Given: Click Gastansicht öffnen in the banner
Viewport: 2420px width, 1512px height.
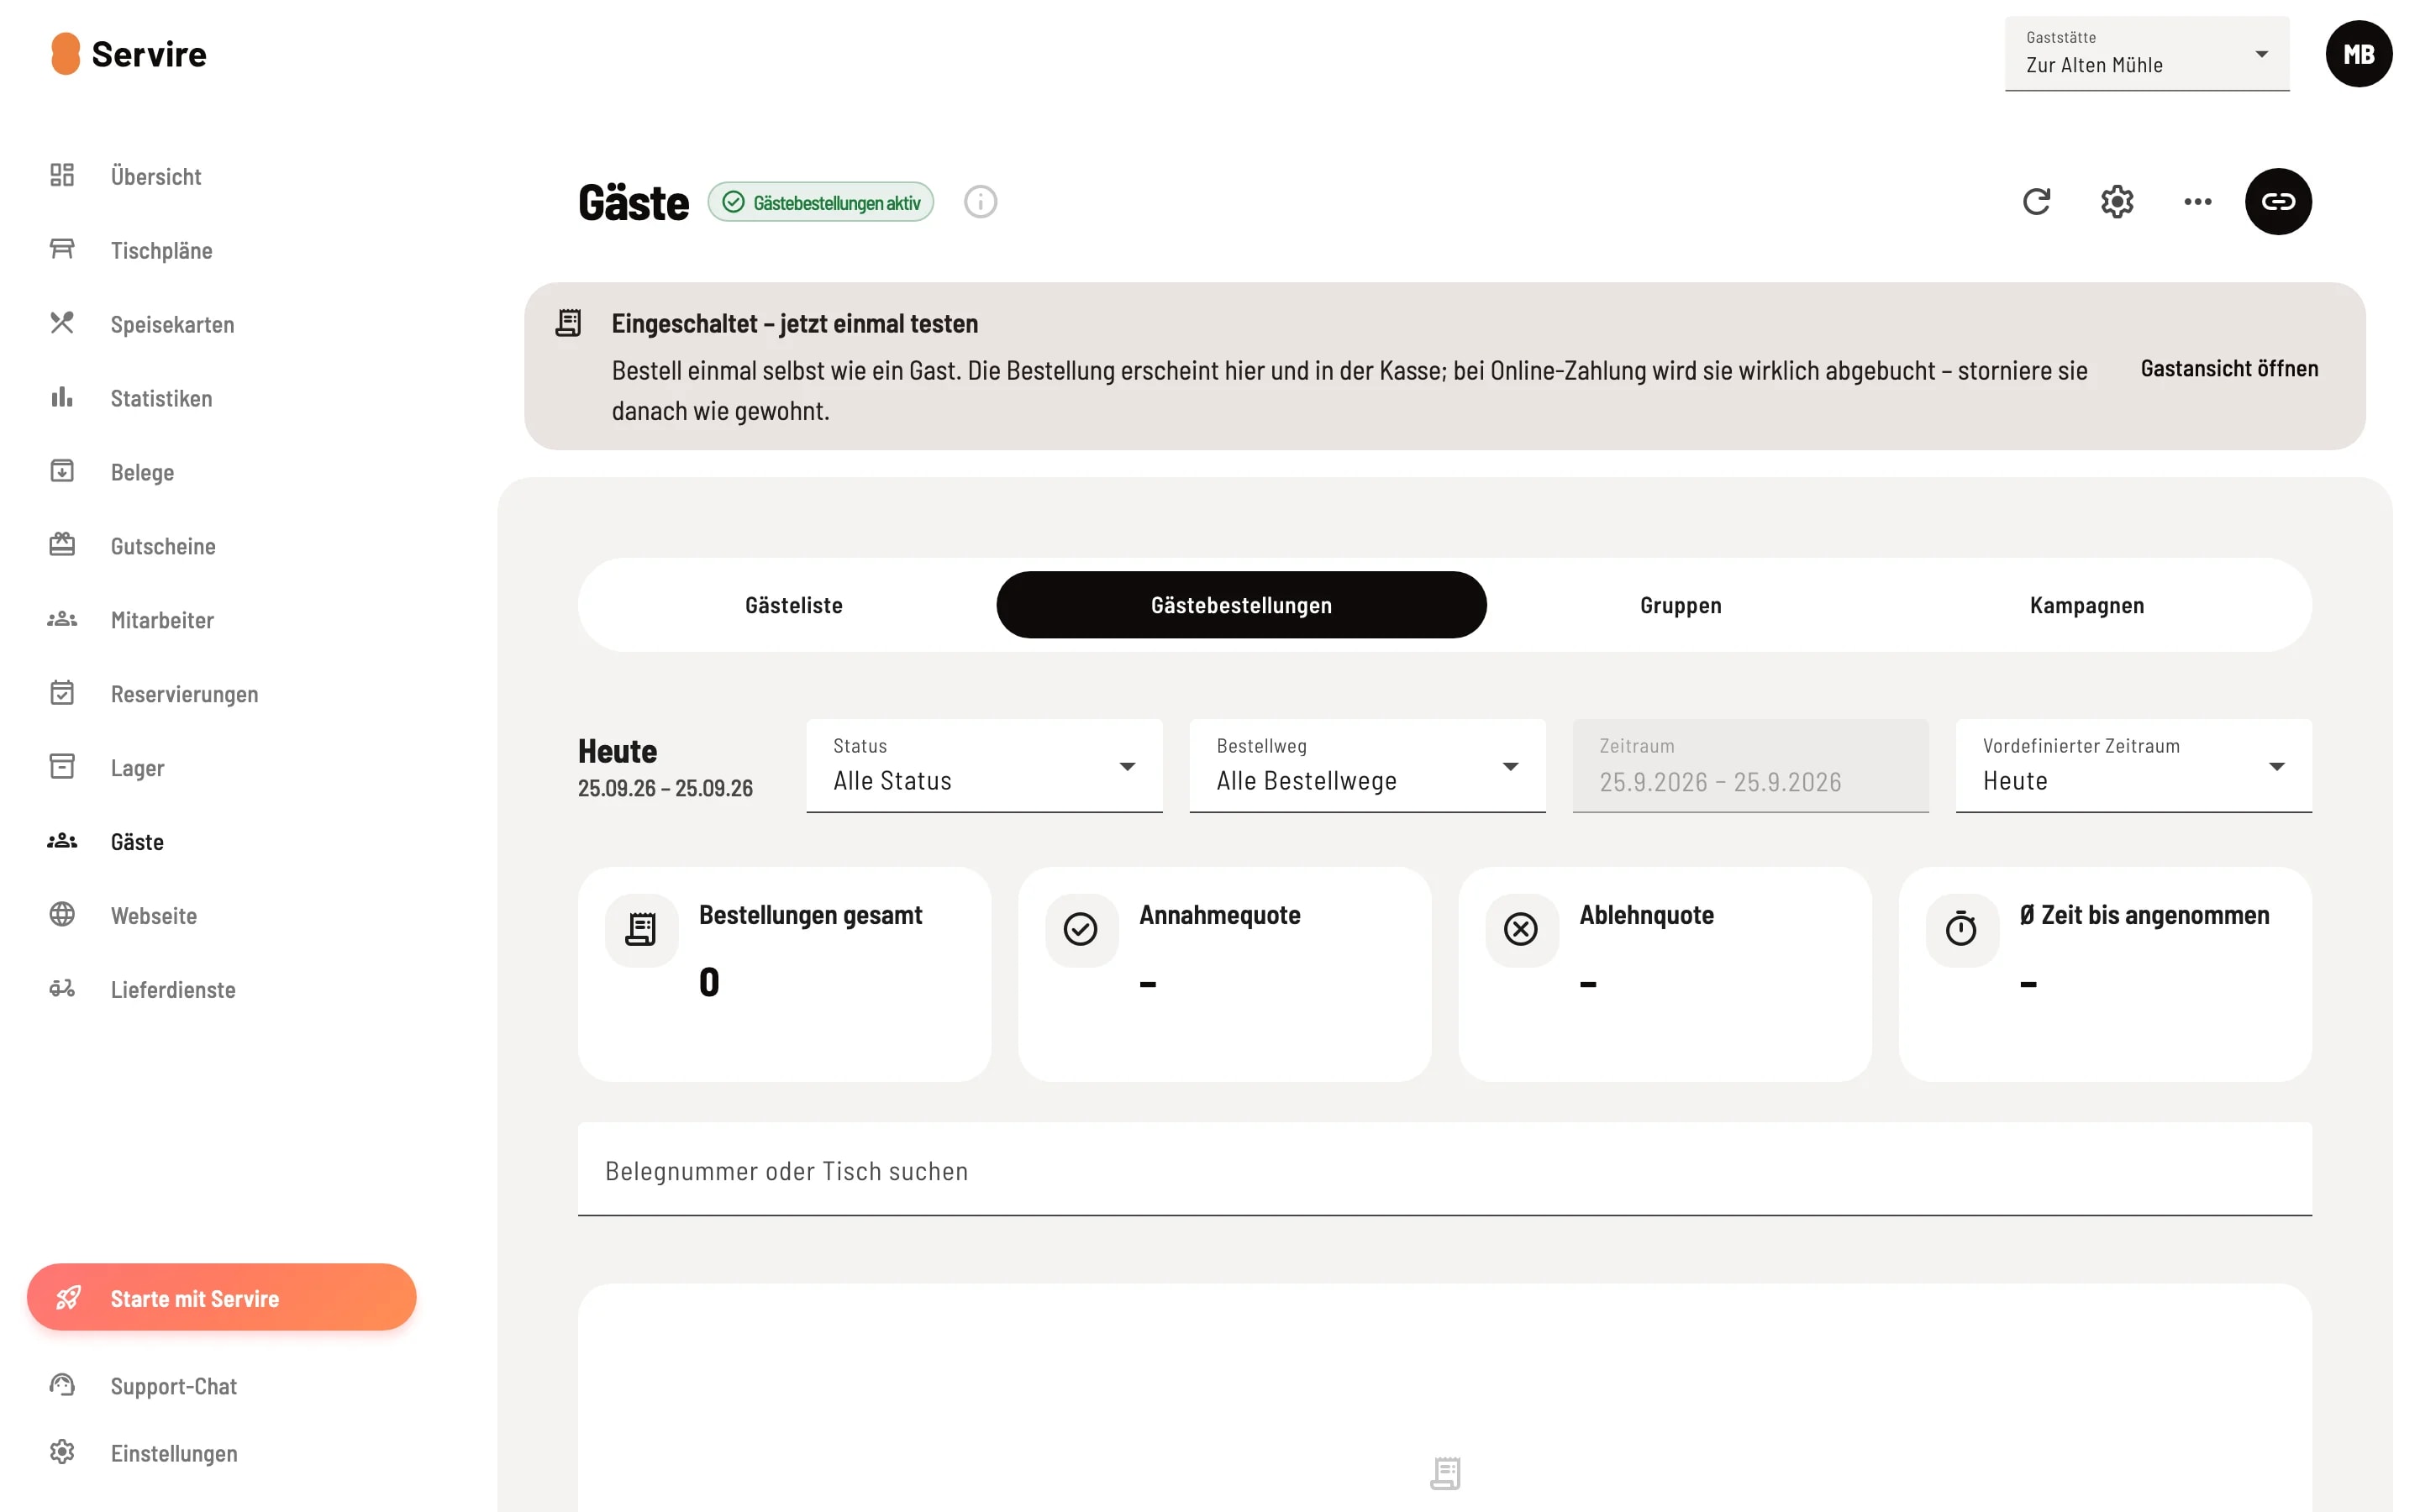Looking at the screenshot, I should (x=2229, y=368).
